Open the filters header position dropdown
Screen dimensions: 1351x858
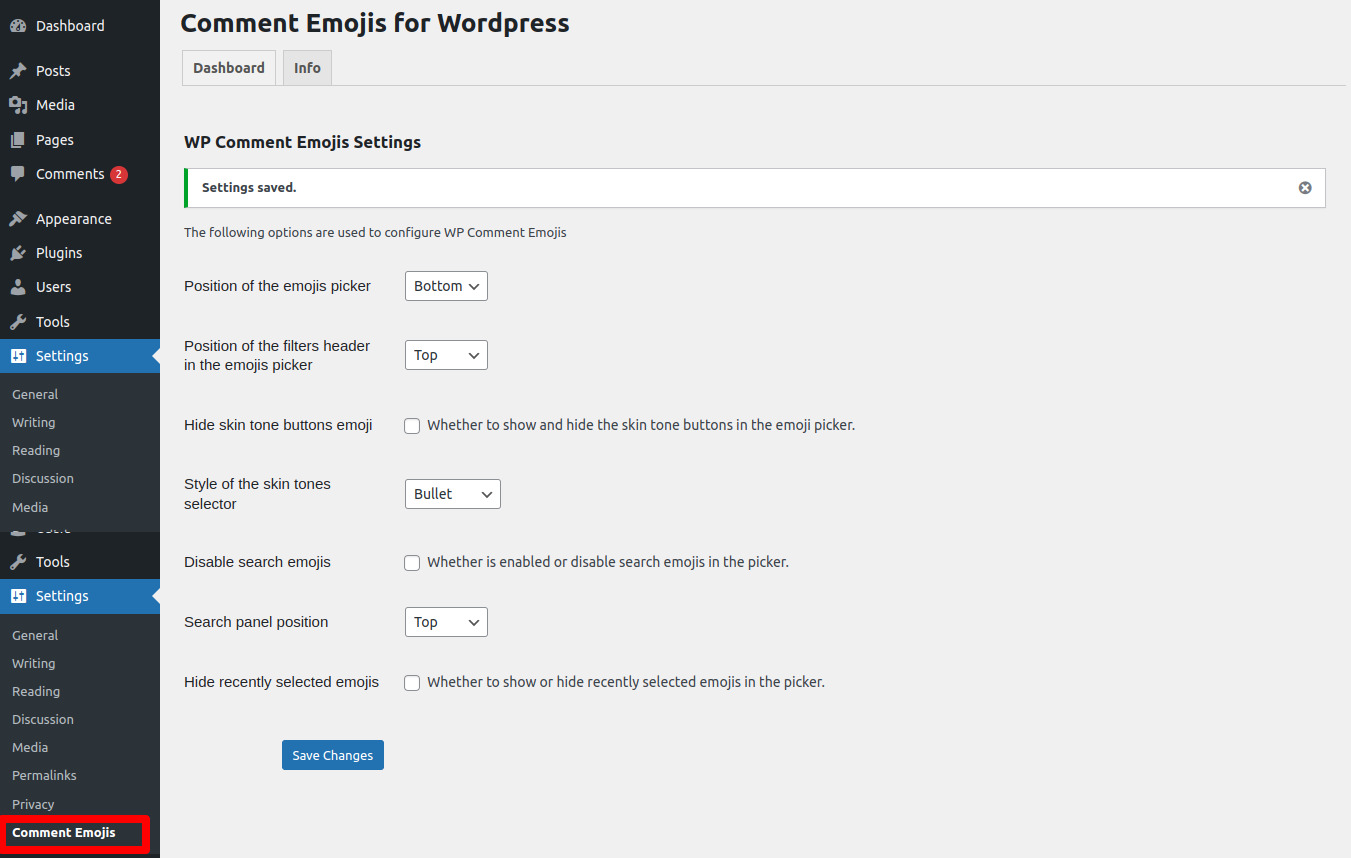coord(446,355)
